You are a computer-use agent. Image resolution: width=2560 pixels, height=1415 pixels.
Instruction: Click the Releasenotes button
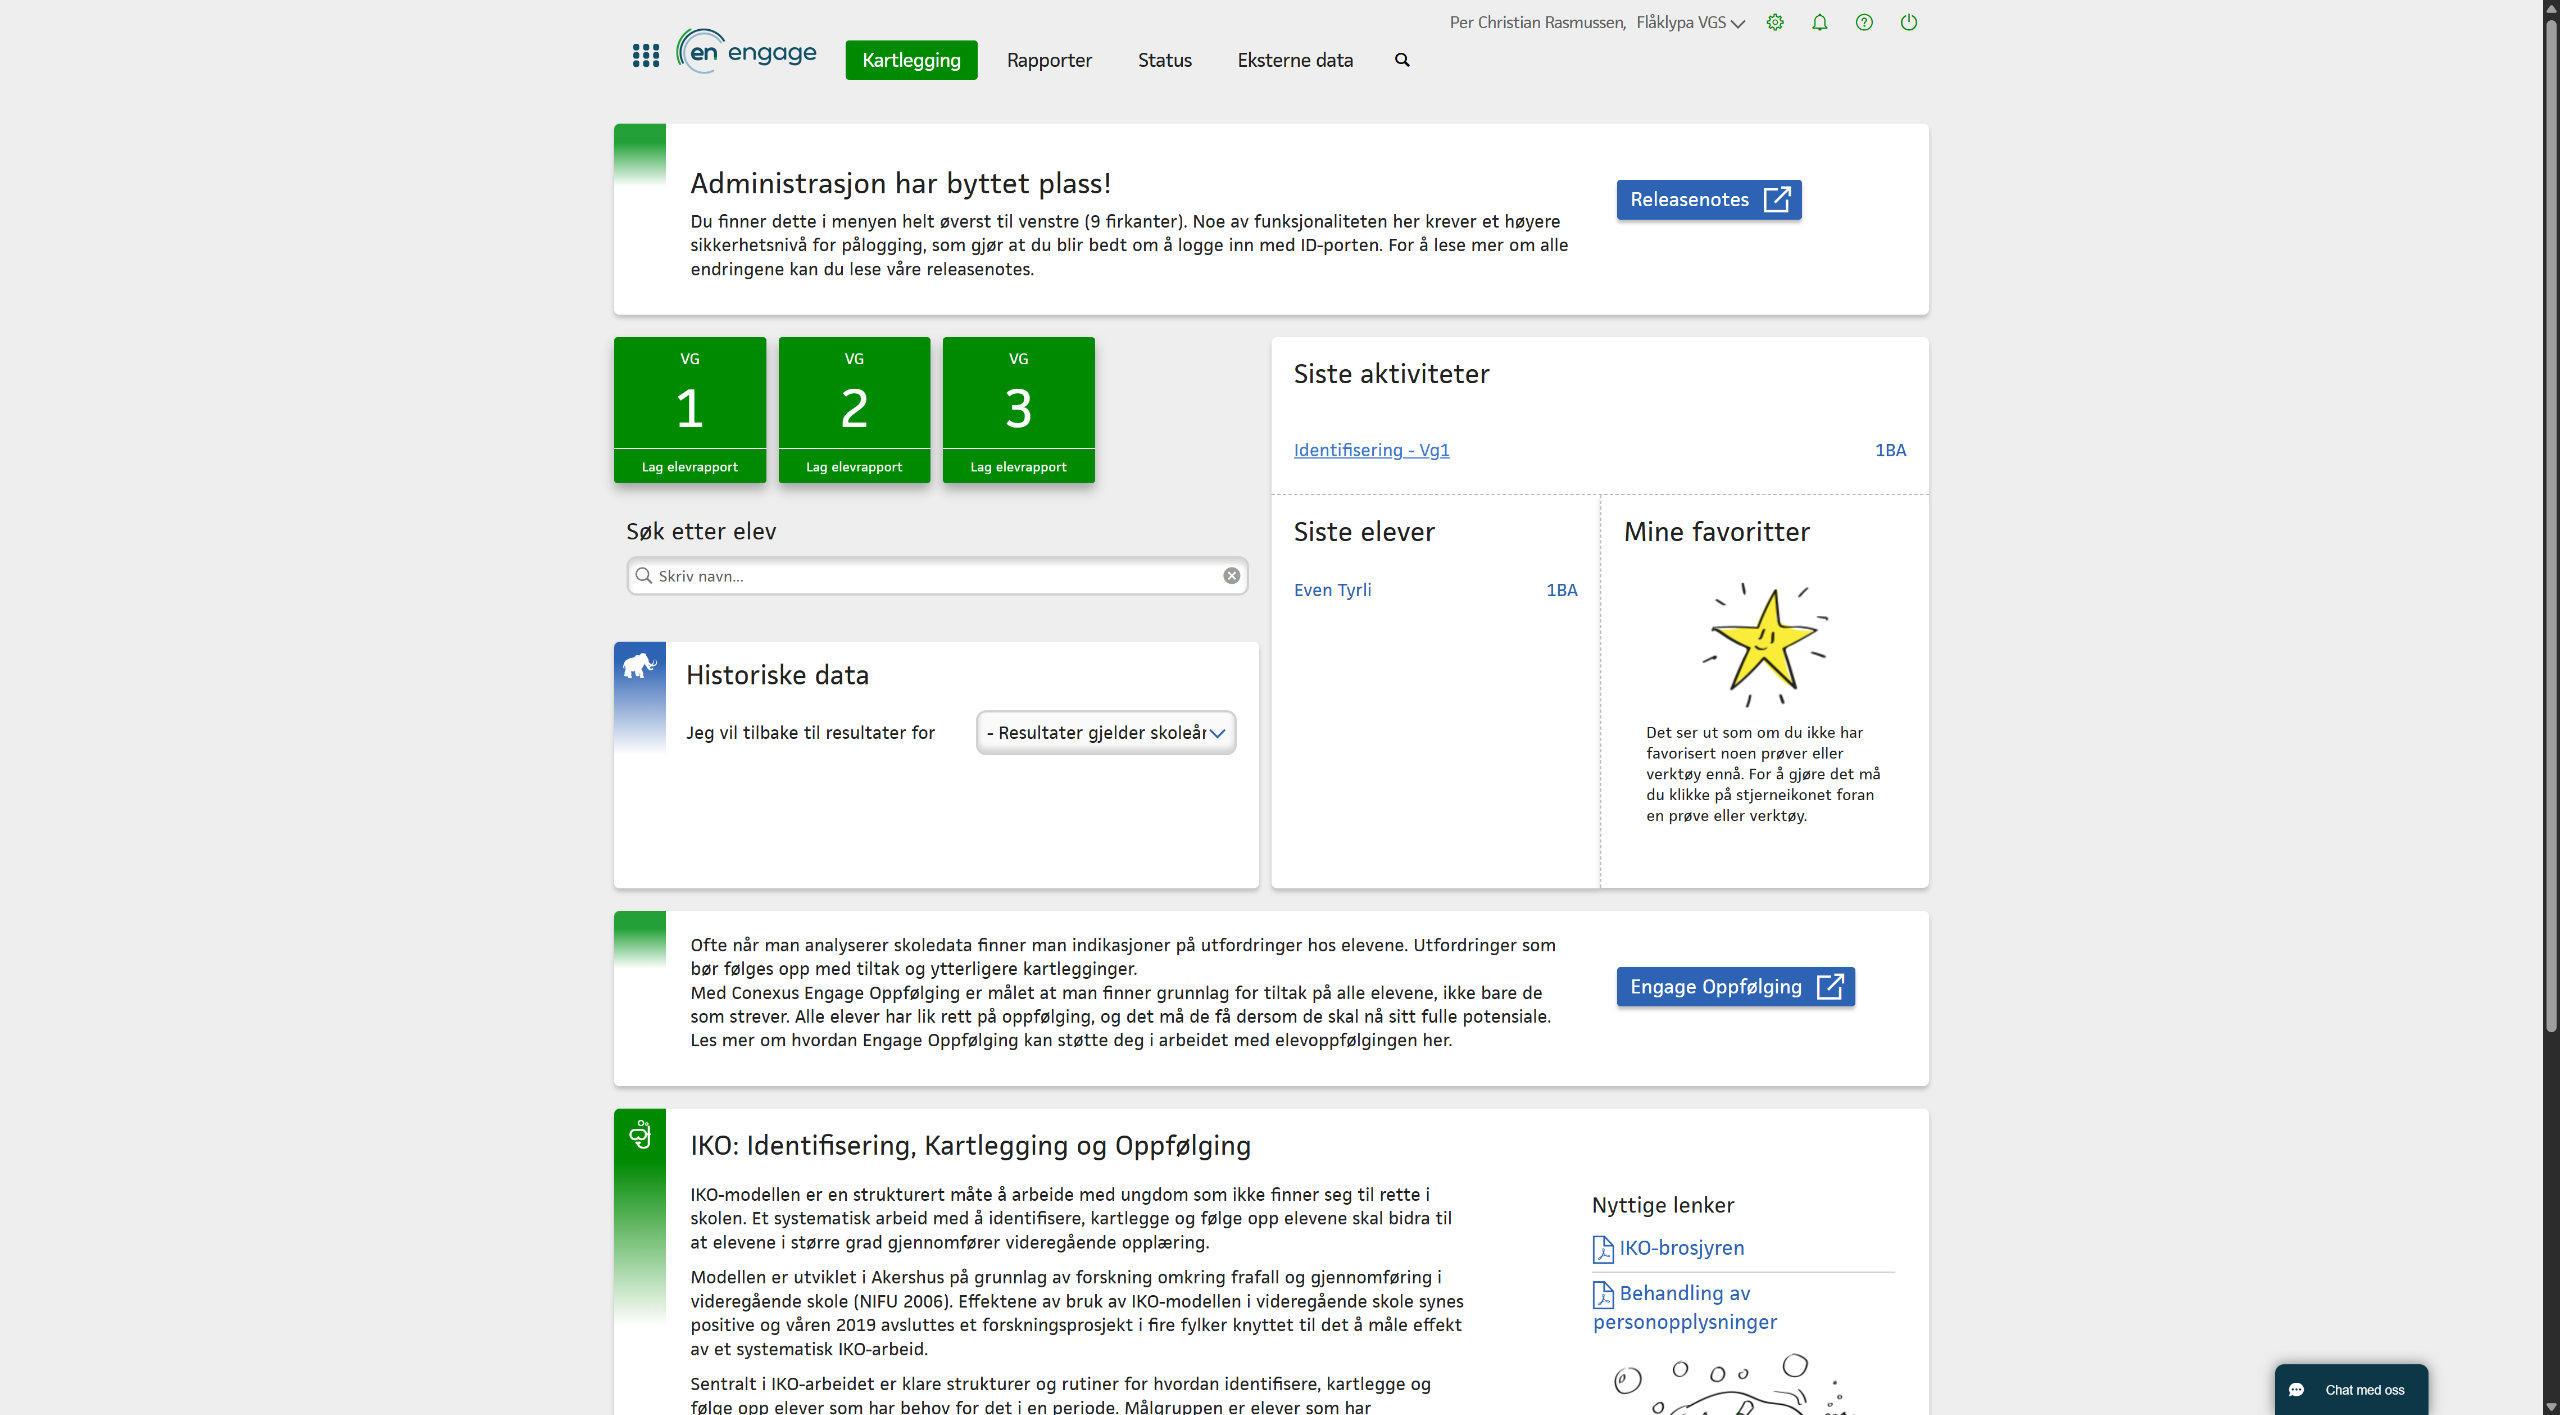point(1708,200)
